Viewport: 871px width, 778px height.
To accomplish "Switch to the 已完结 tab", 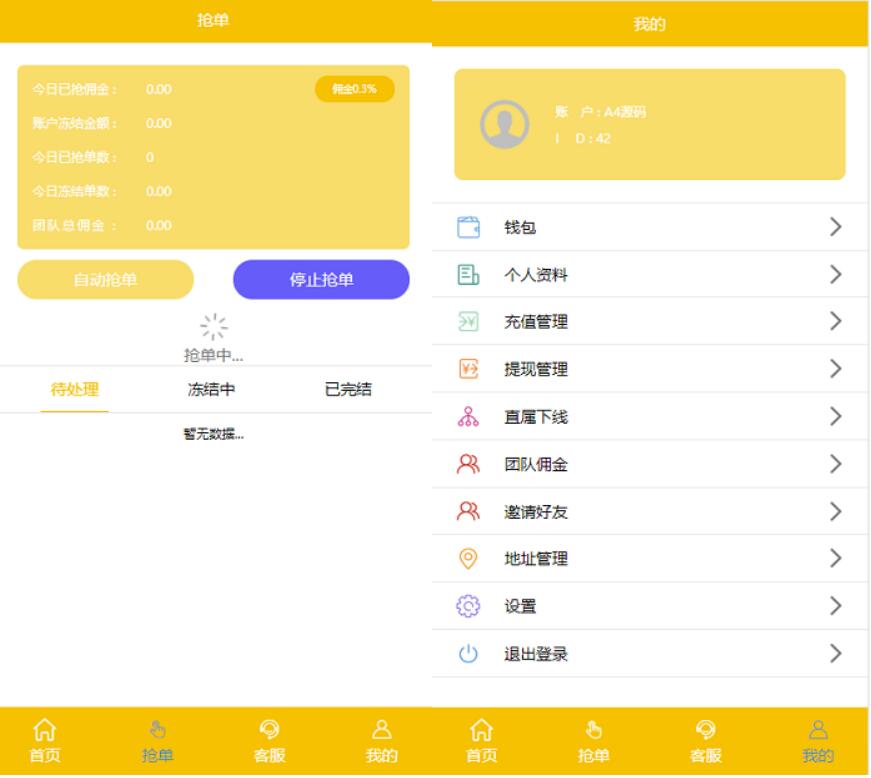I will click(348, 389).
